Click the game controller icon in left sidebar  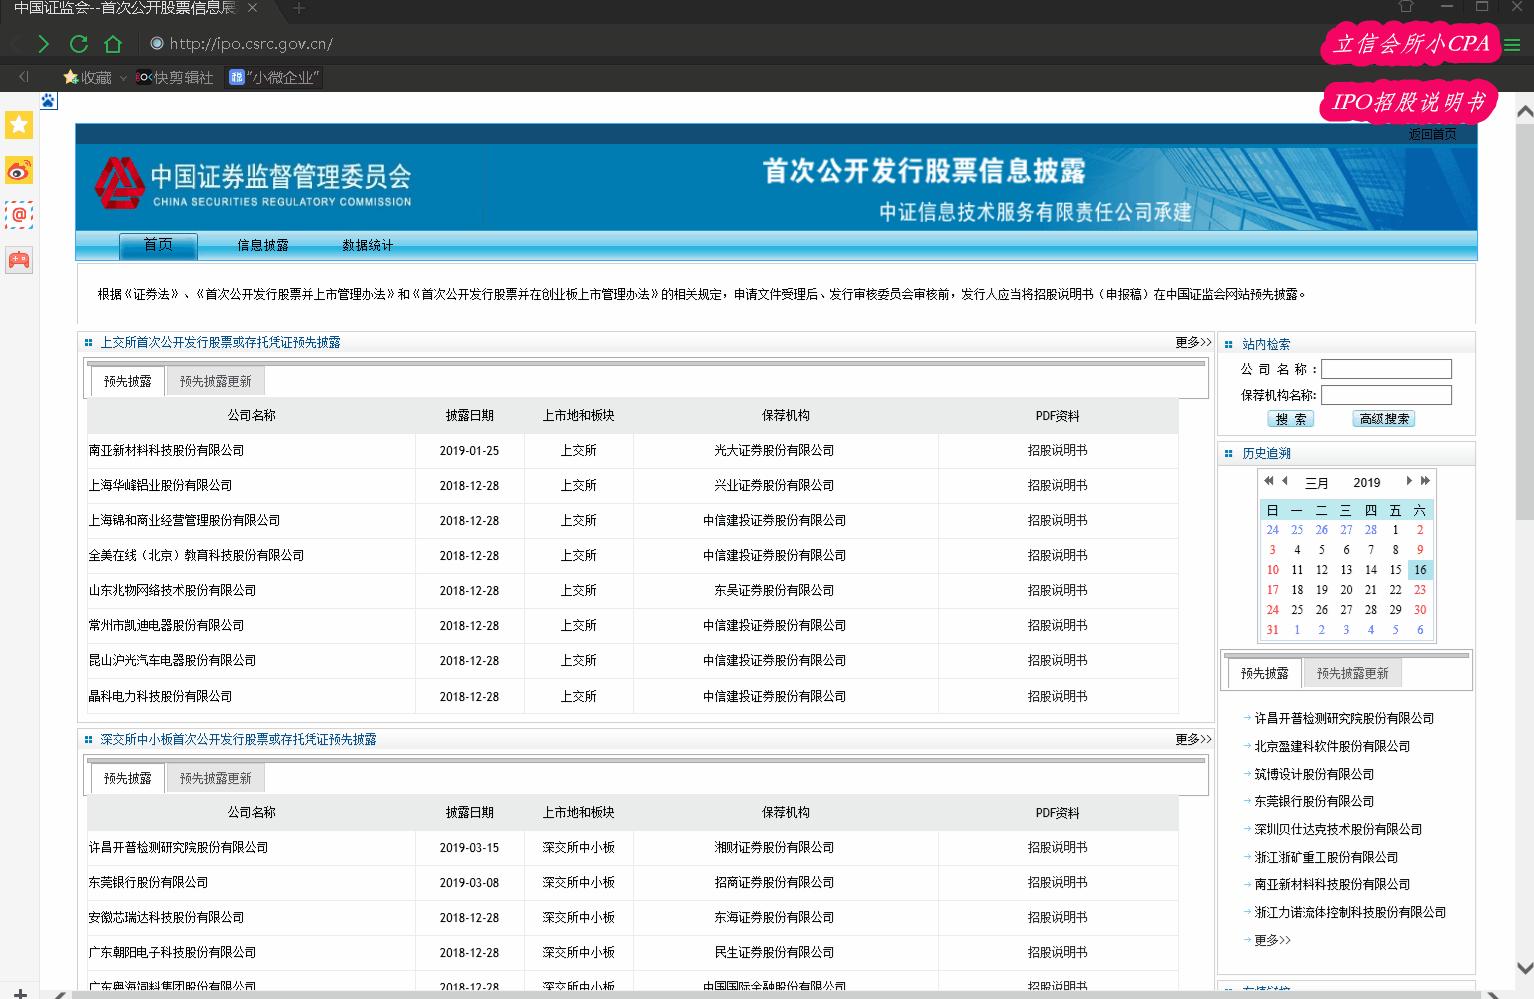tap(18, 260)
